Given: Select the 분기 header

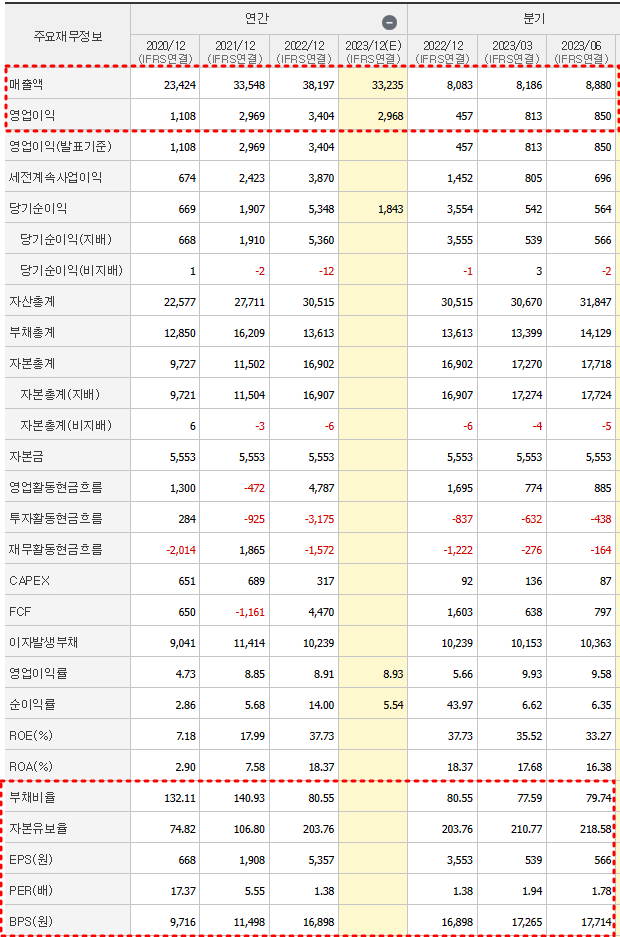Looking at the screenshot, I should click(x=533, y=19).
